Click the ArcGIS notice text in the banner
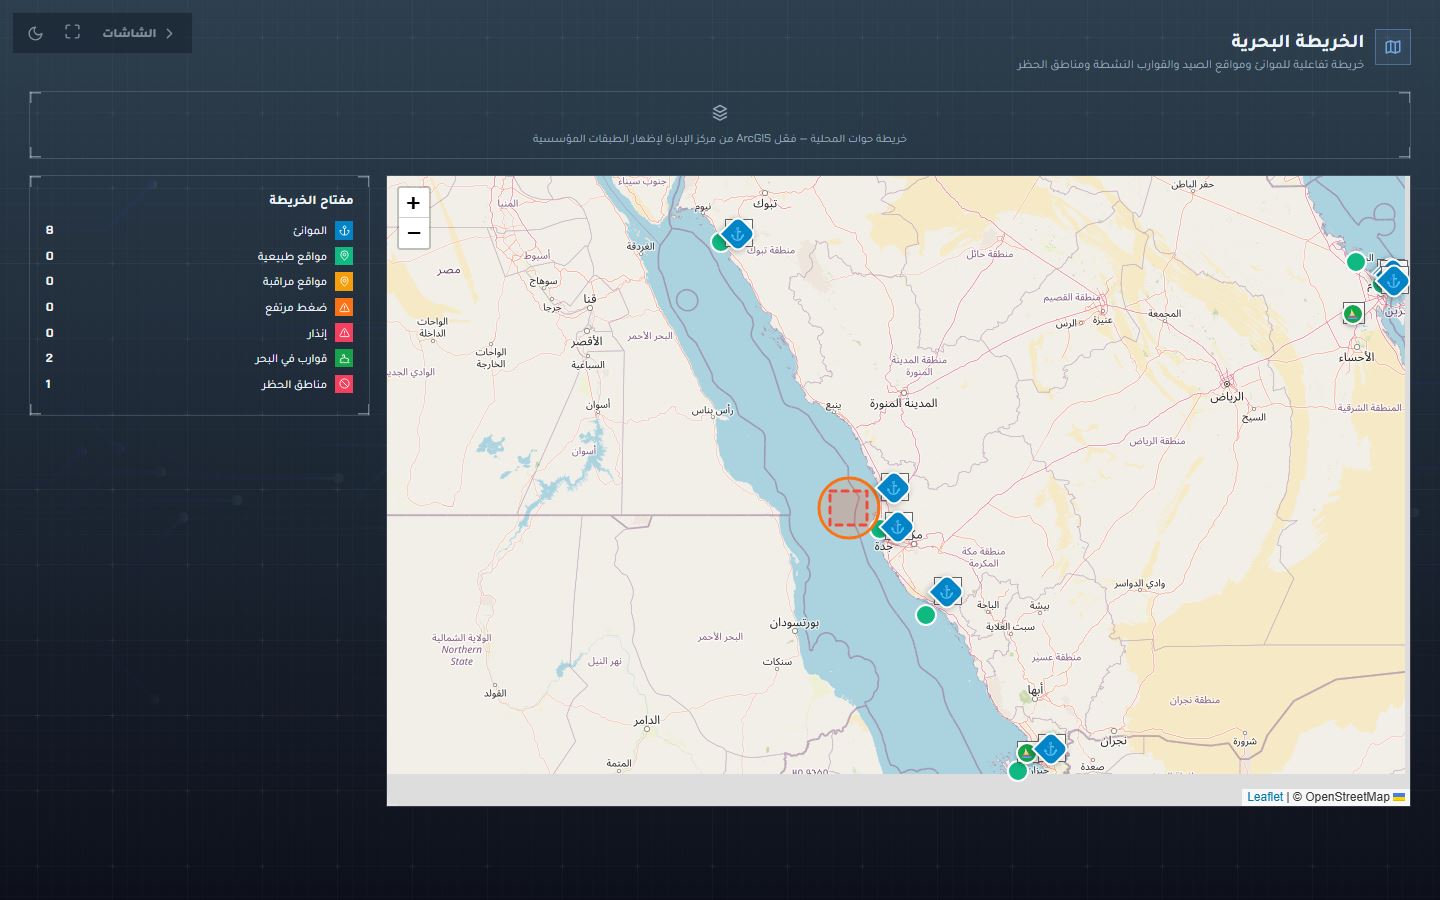Viewport: 1440px width, 900px height. 720,138
